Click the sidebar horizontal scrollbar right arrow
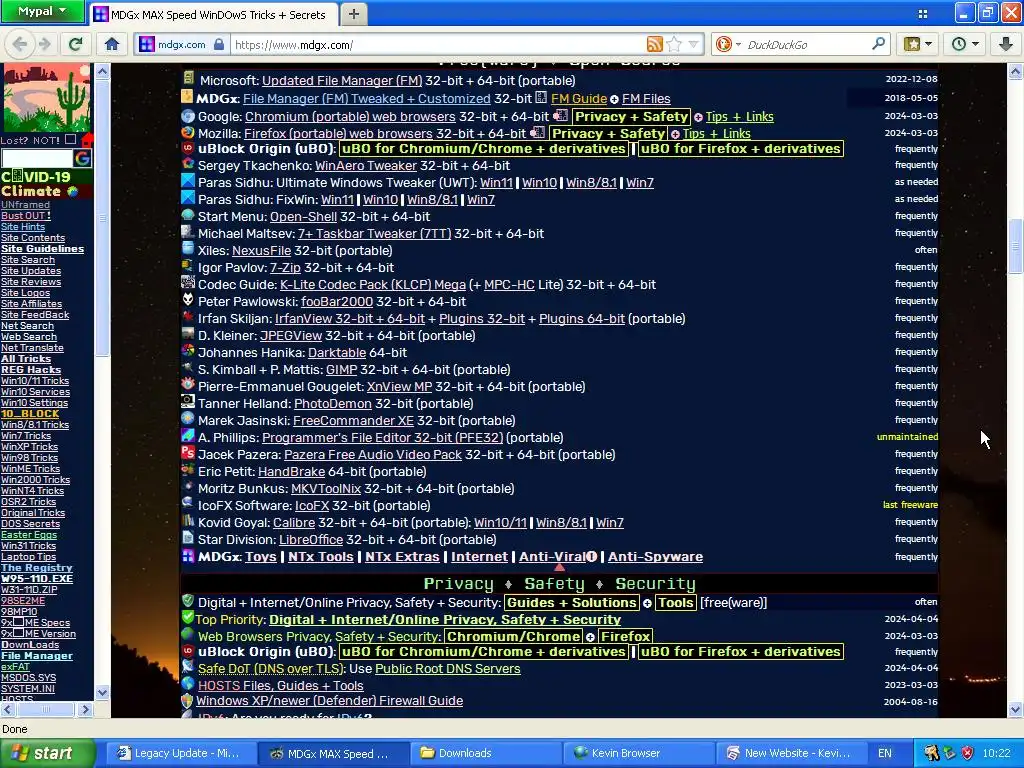 pos(86,709)
